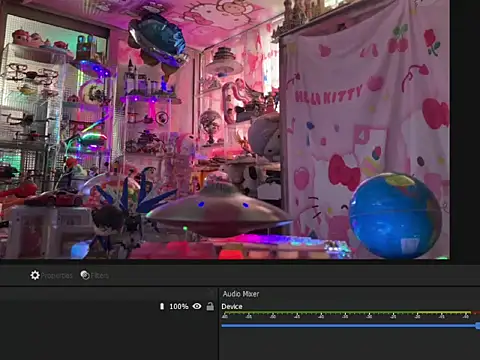This screenshot has height=360, width=480.
Task: Click the blue volume slider handle
Action: pyautogui.click(x=478, y=326)
